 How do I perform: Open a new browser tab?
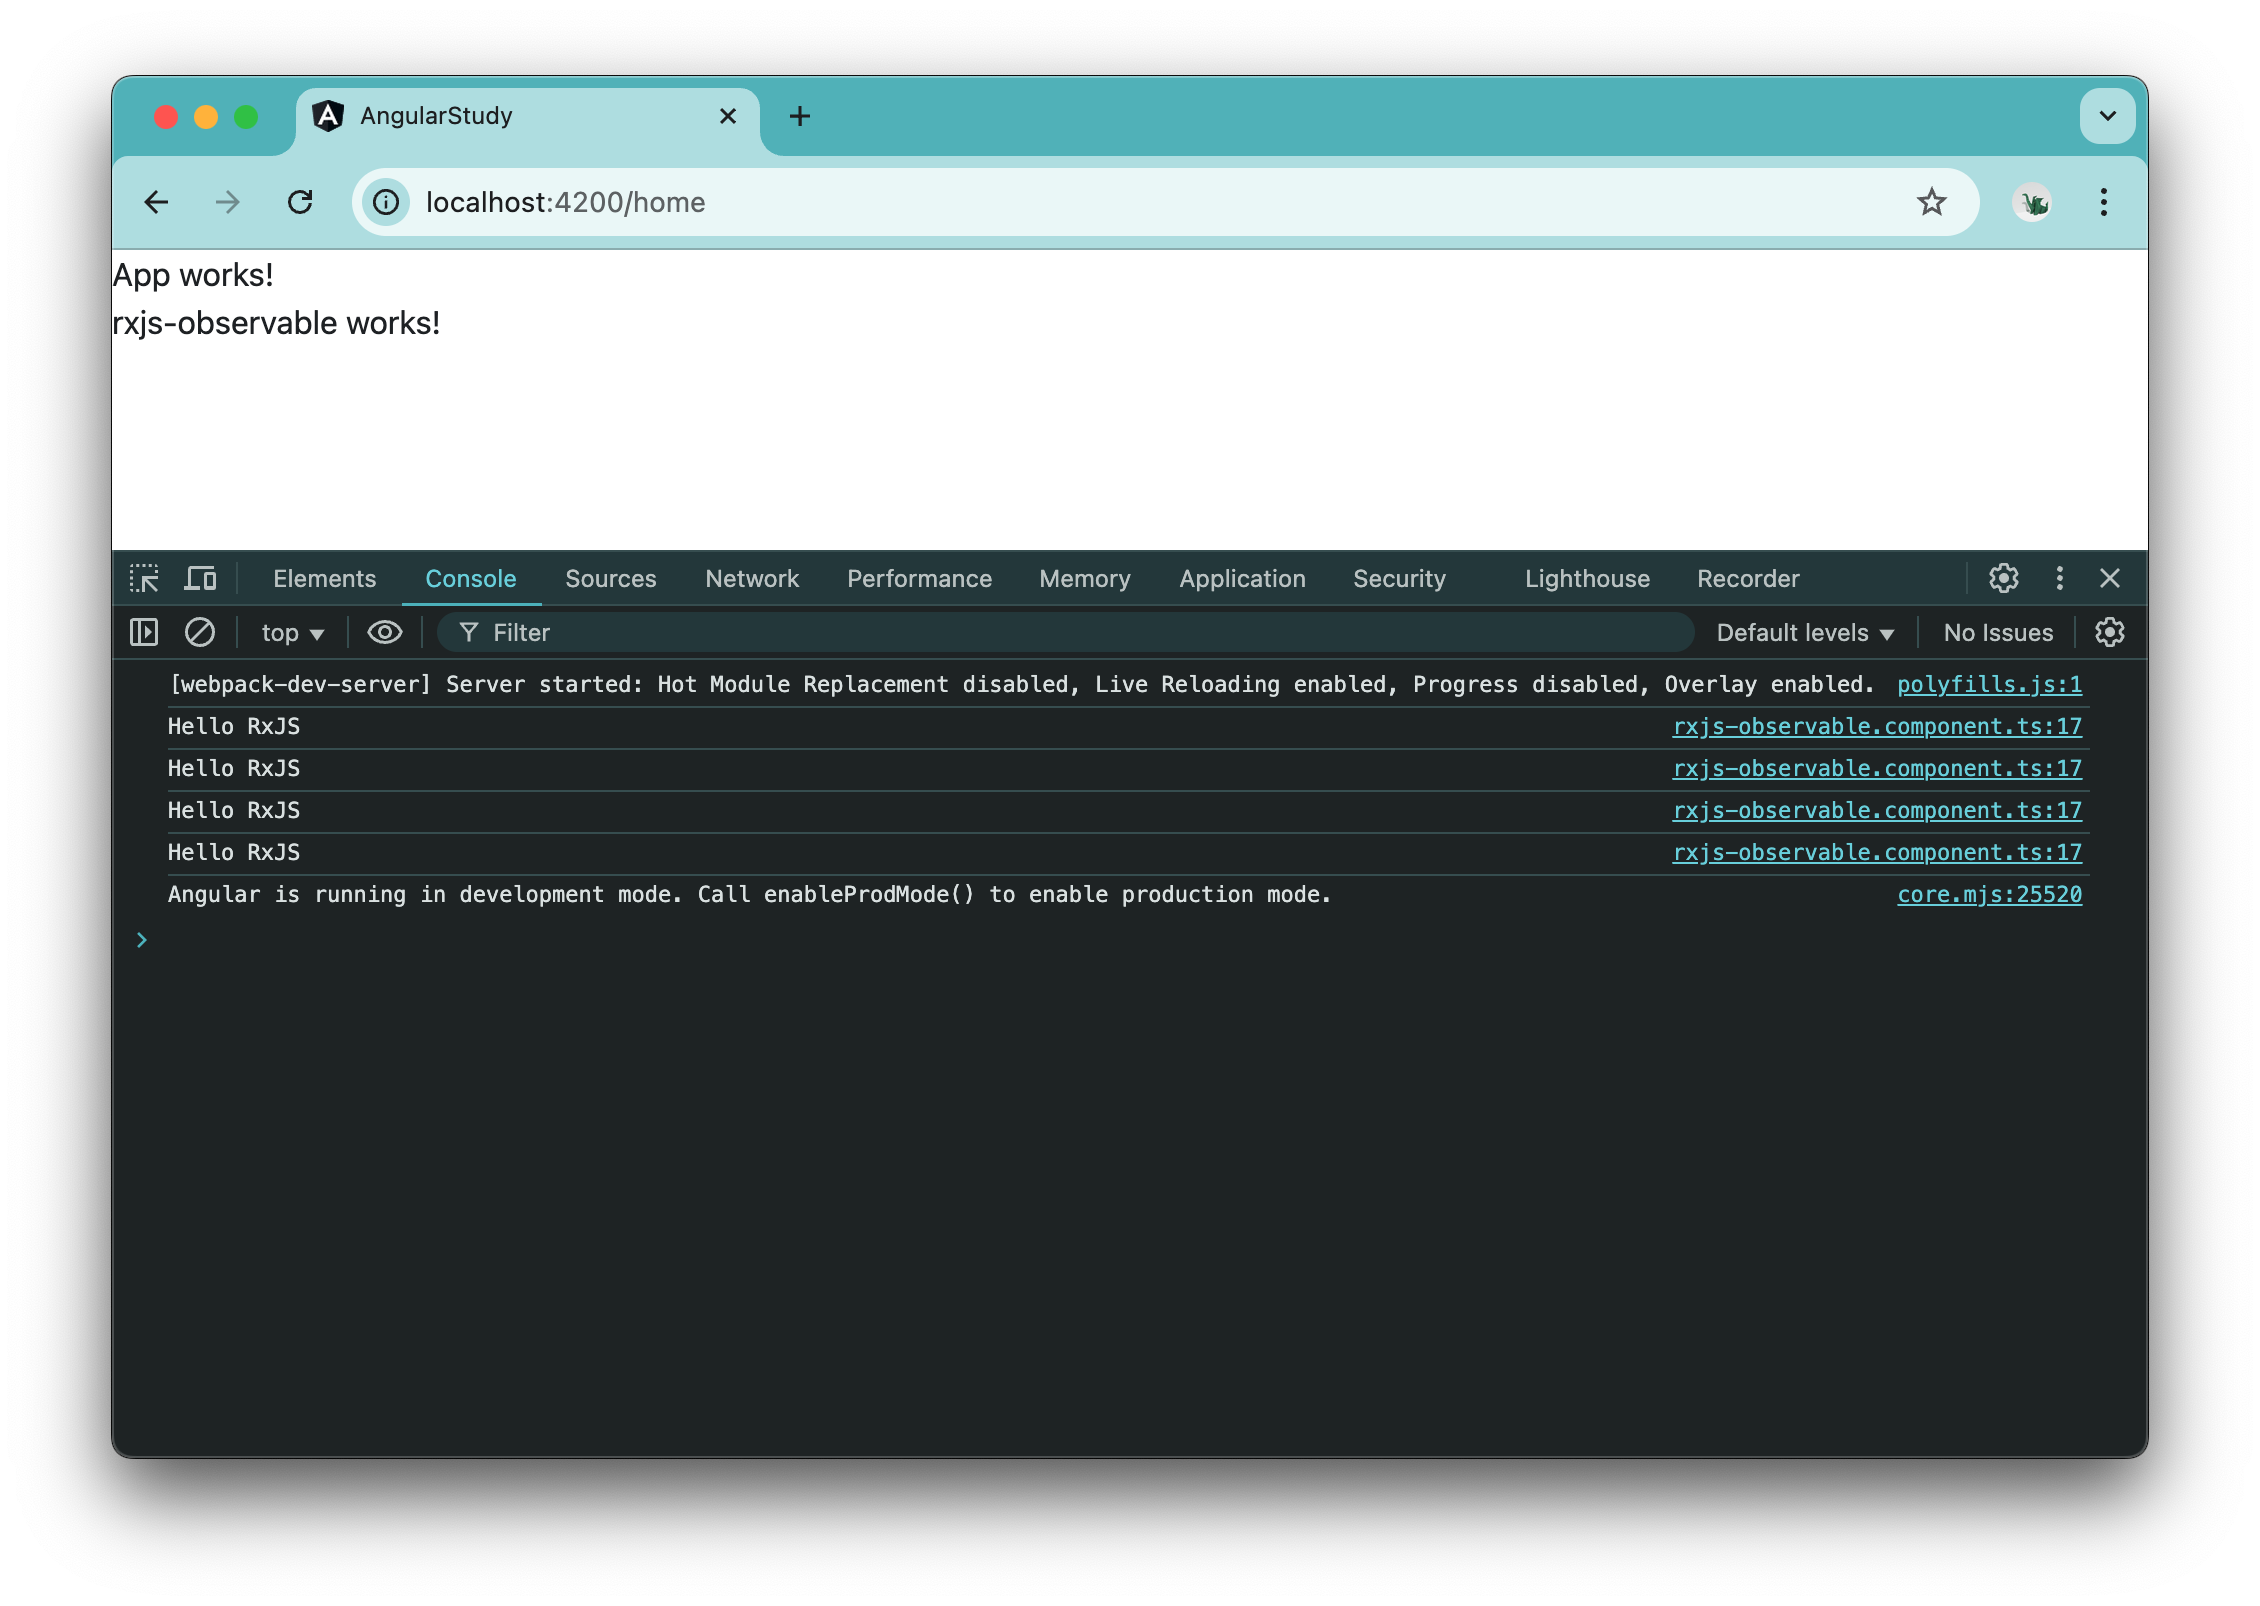(x=799, y=115)
